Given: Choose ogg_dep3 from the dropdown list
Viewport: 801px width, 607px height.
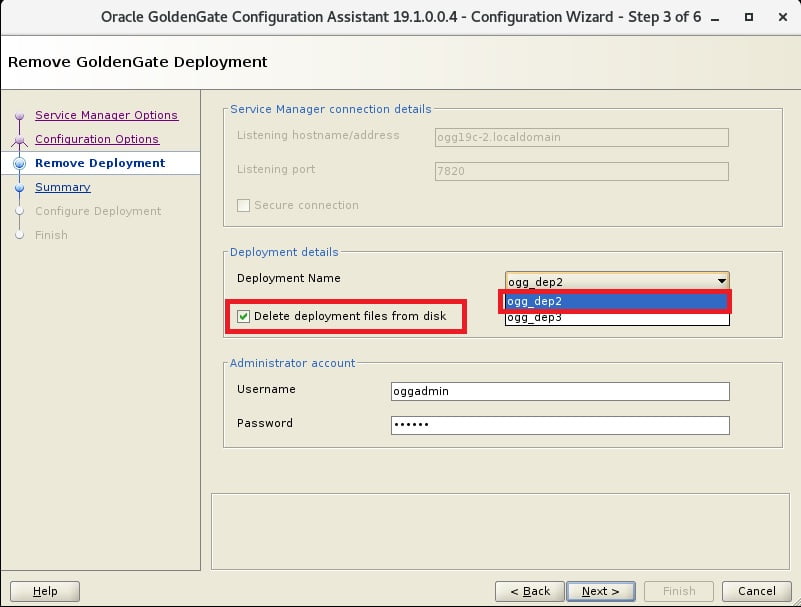Looking at the screenshot, I should (x=617, y=317).
